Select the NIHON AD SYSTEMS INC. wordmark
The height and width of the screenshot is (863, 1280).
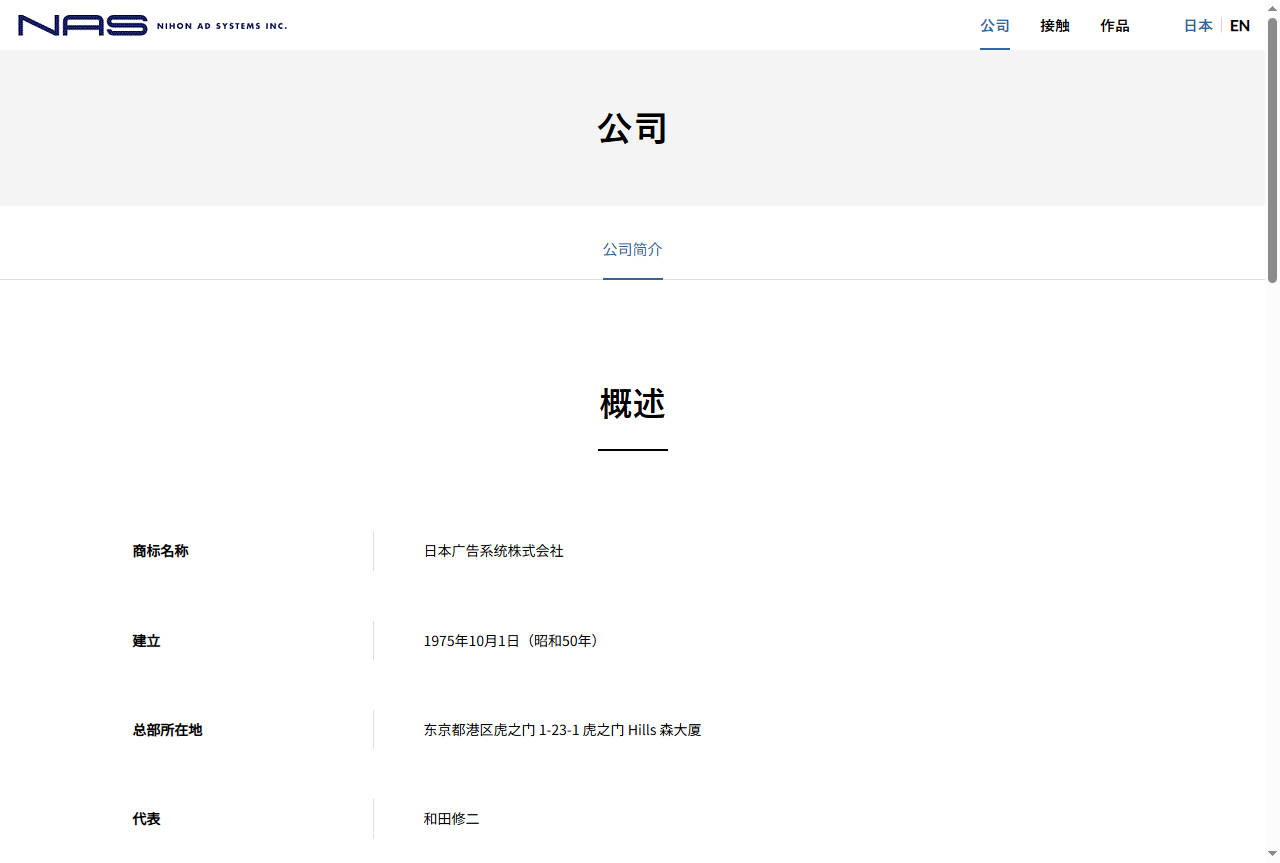[222, 26]
